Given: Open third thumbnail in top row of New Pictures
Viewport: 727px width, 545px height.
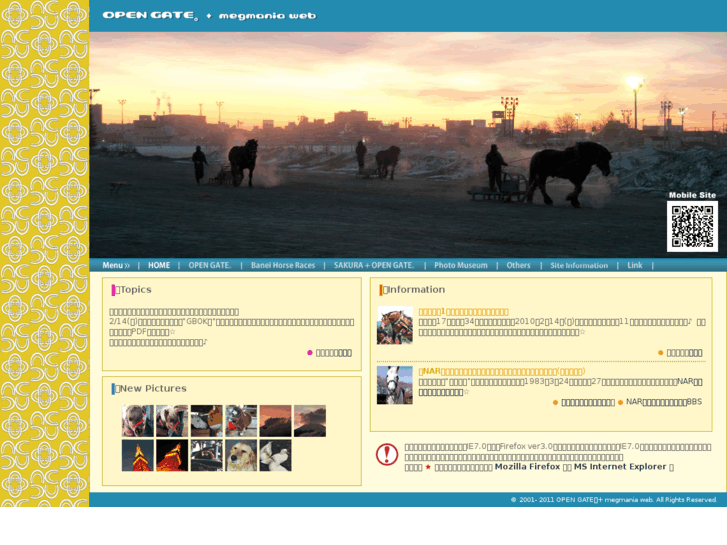Looking at the screenshot, I should pos(206,421).
